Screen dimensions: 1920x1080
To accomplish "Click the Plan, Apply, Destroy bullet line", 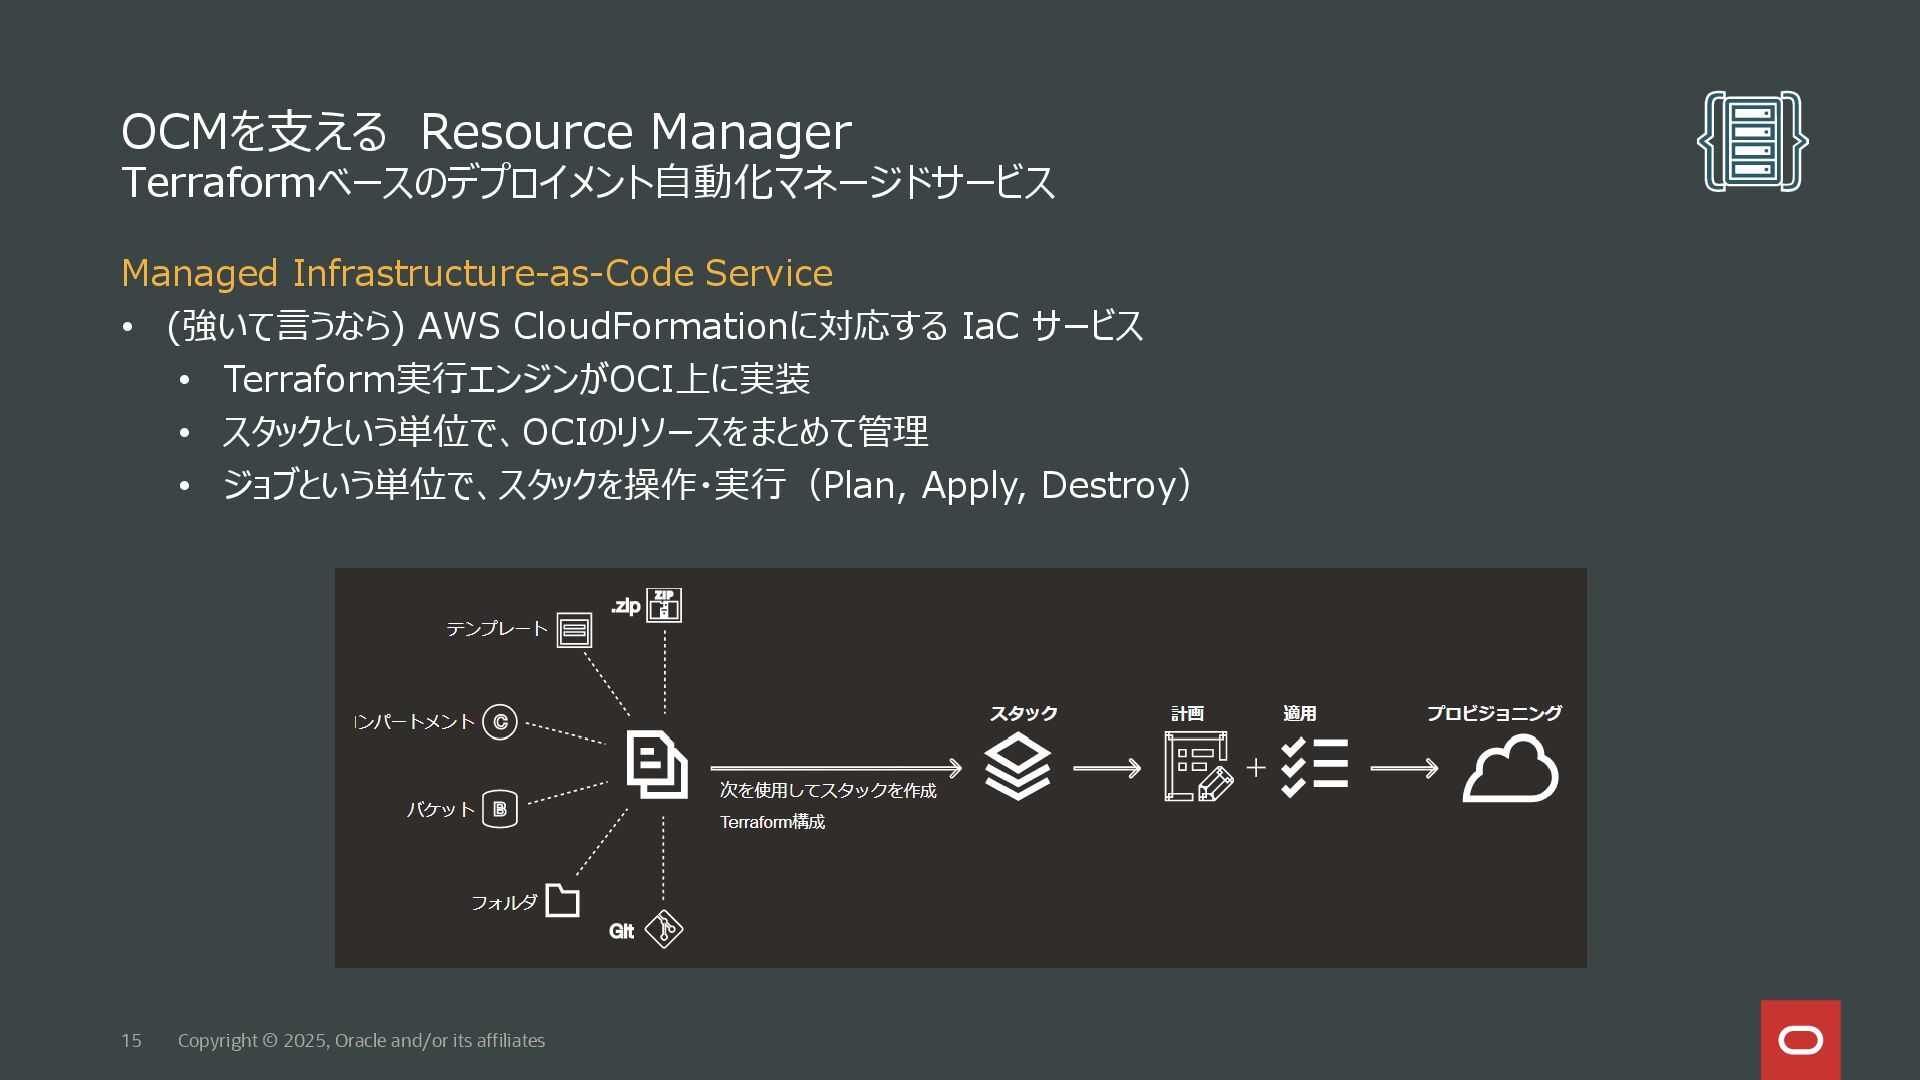I will 707,485.
